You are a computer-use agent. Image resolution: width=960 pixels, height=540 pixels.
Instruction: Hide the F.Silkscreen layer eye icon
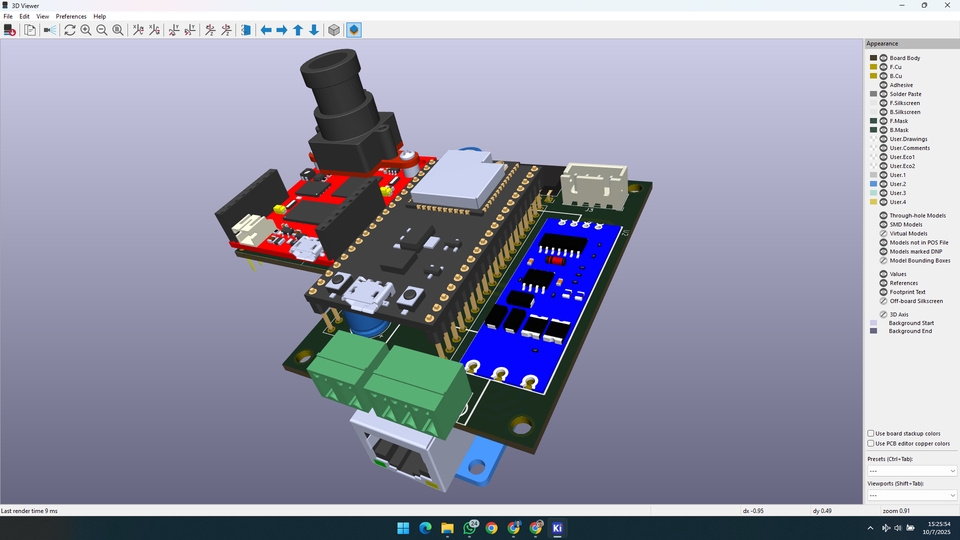884,103
